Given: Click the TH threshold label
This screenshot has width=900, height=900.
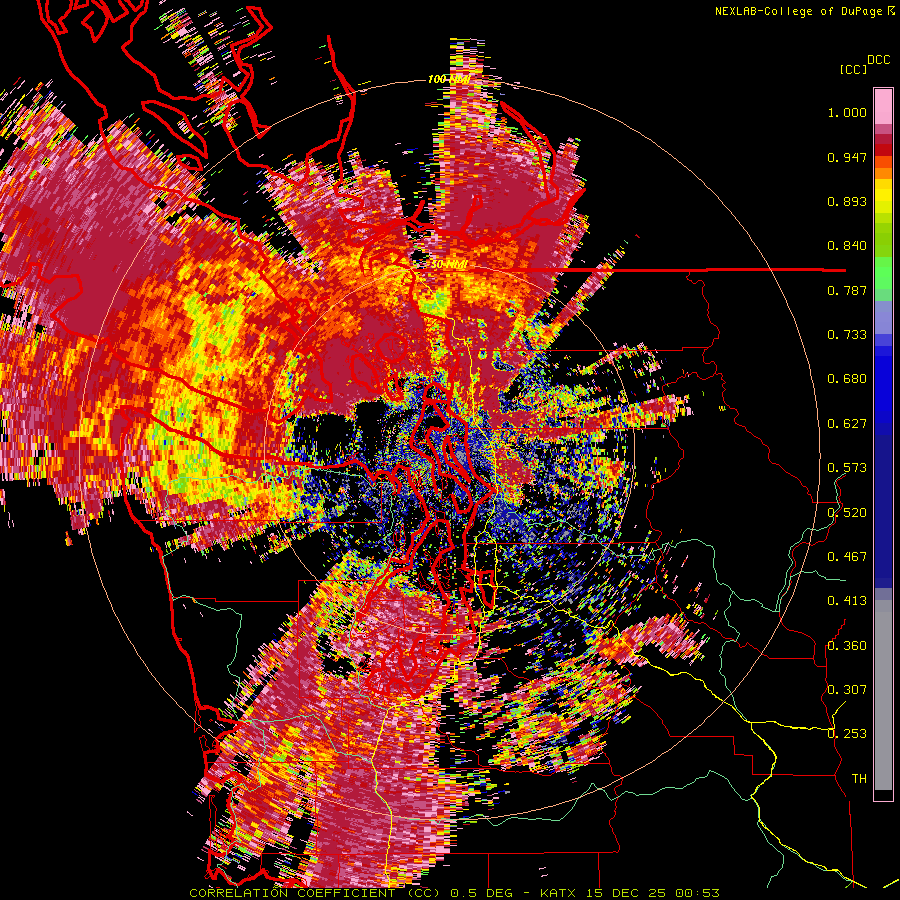Looking at the screenshot, I should tap(859, 779).
